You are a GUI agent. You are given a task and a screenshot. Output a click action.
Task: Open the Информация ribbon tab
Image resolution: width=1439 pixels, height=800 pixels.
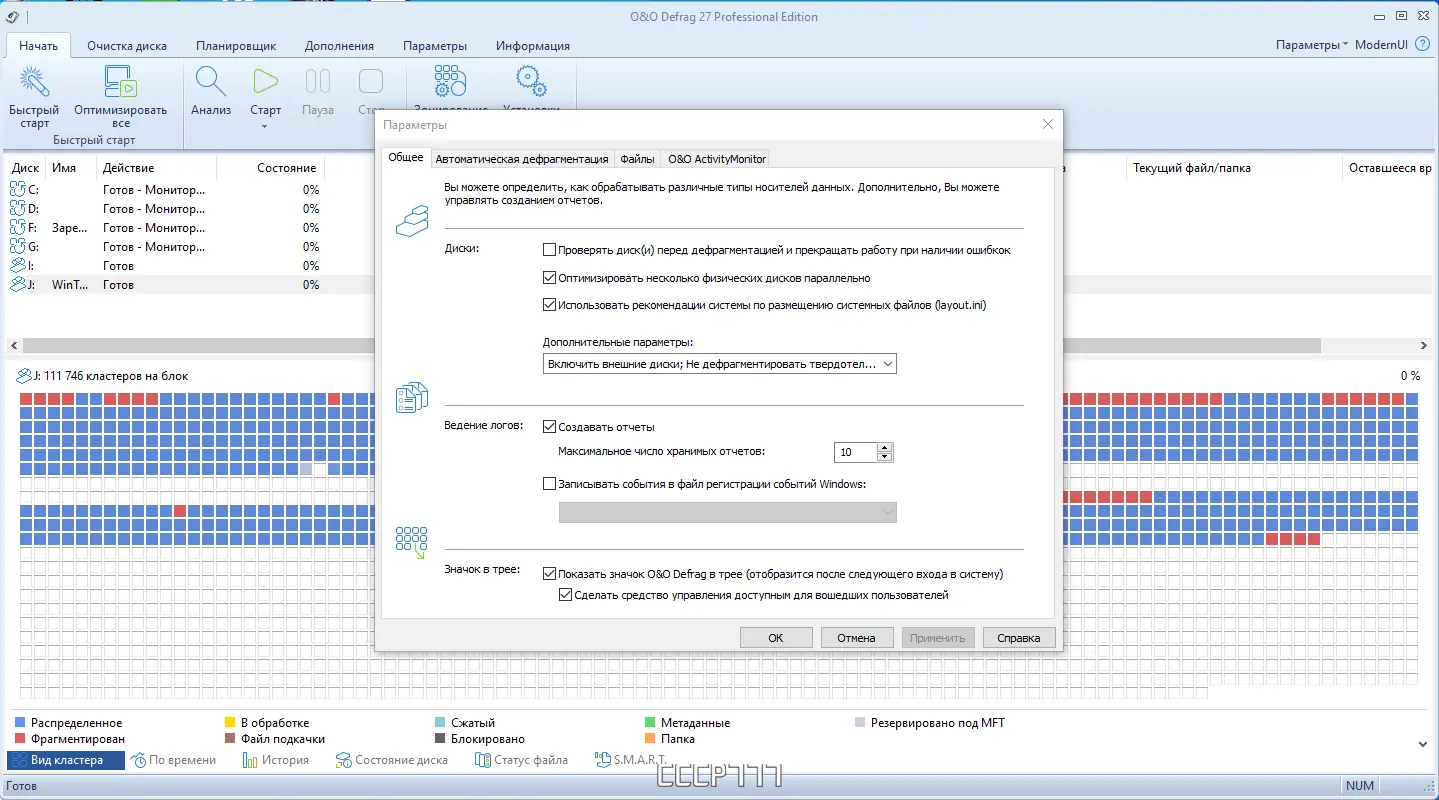point(533,46)
